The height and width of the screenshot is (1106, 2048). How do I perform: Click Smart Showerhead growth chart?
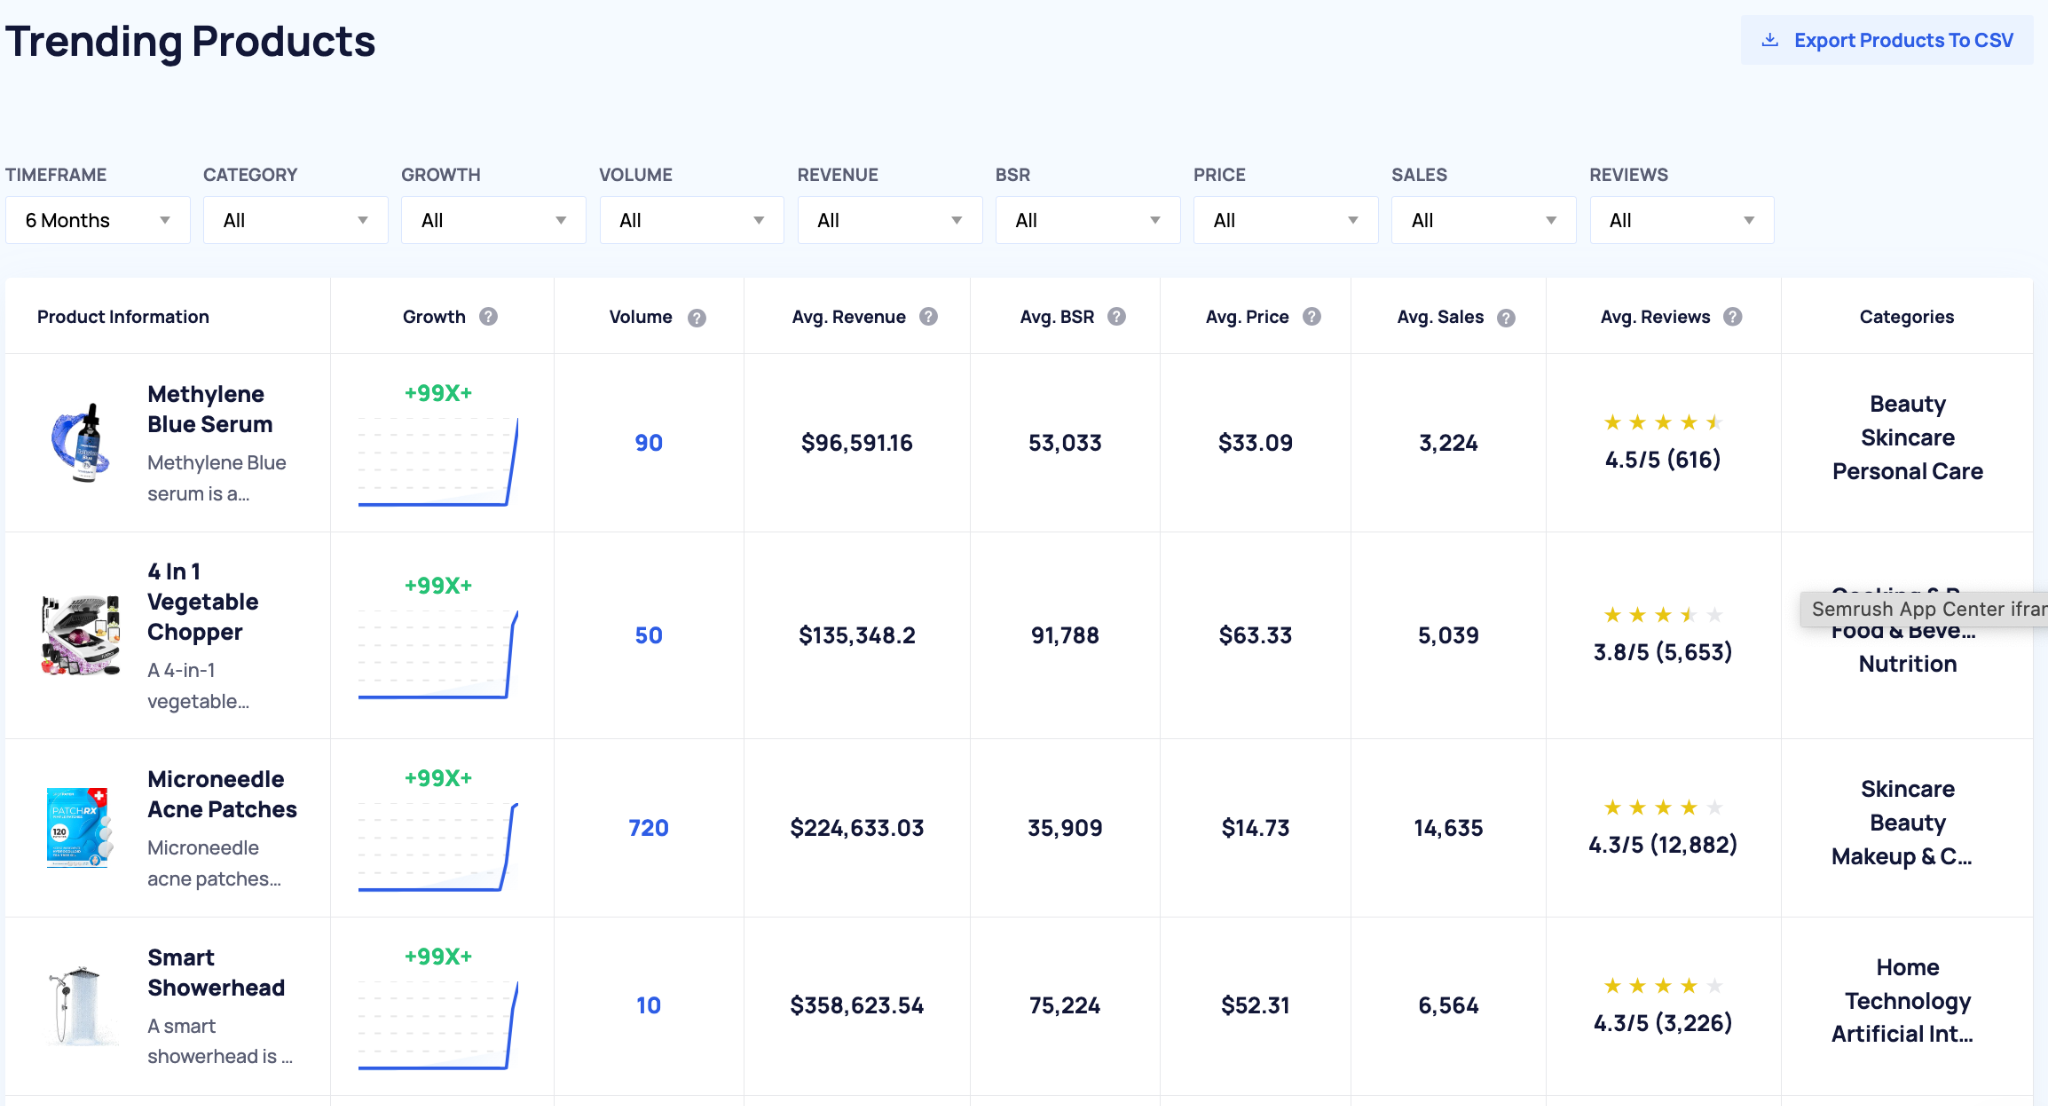[x=438, y=1025]
